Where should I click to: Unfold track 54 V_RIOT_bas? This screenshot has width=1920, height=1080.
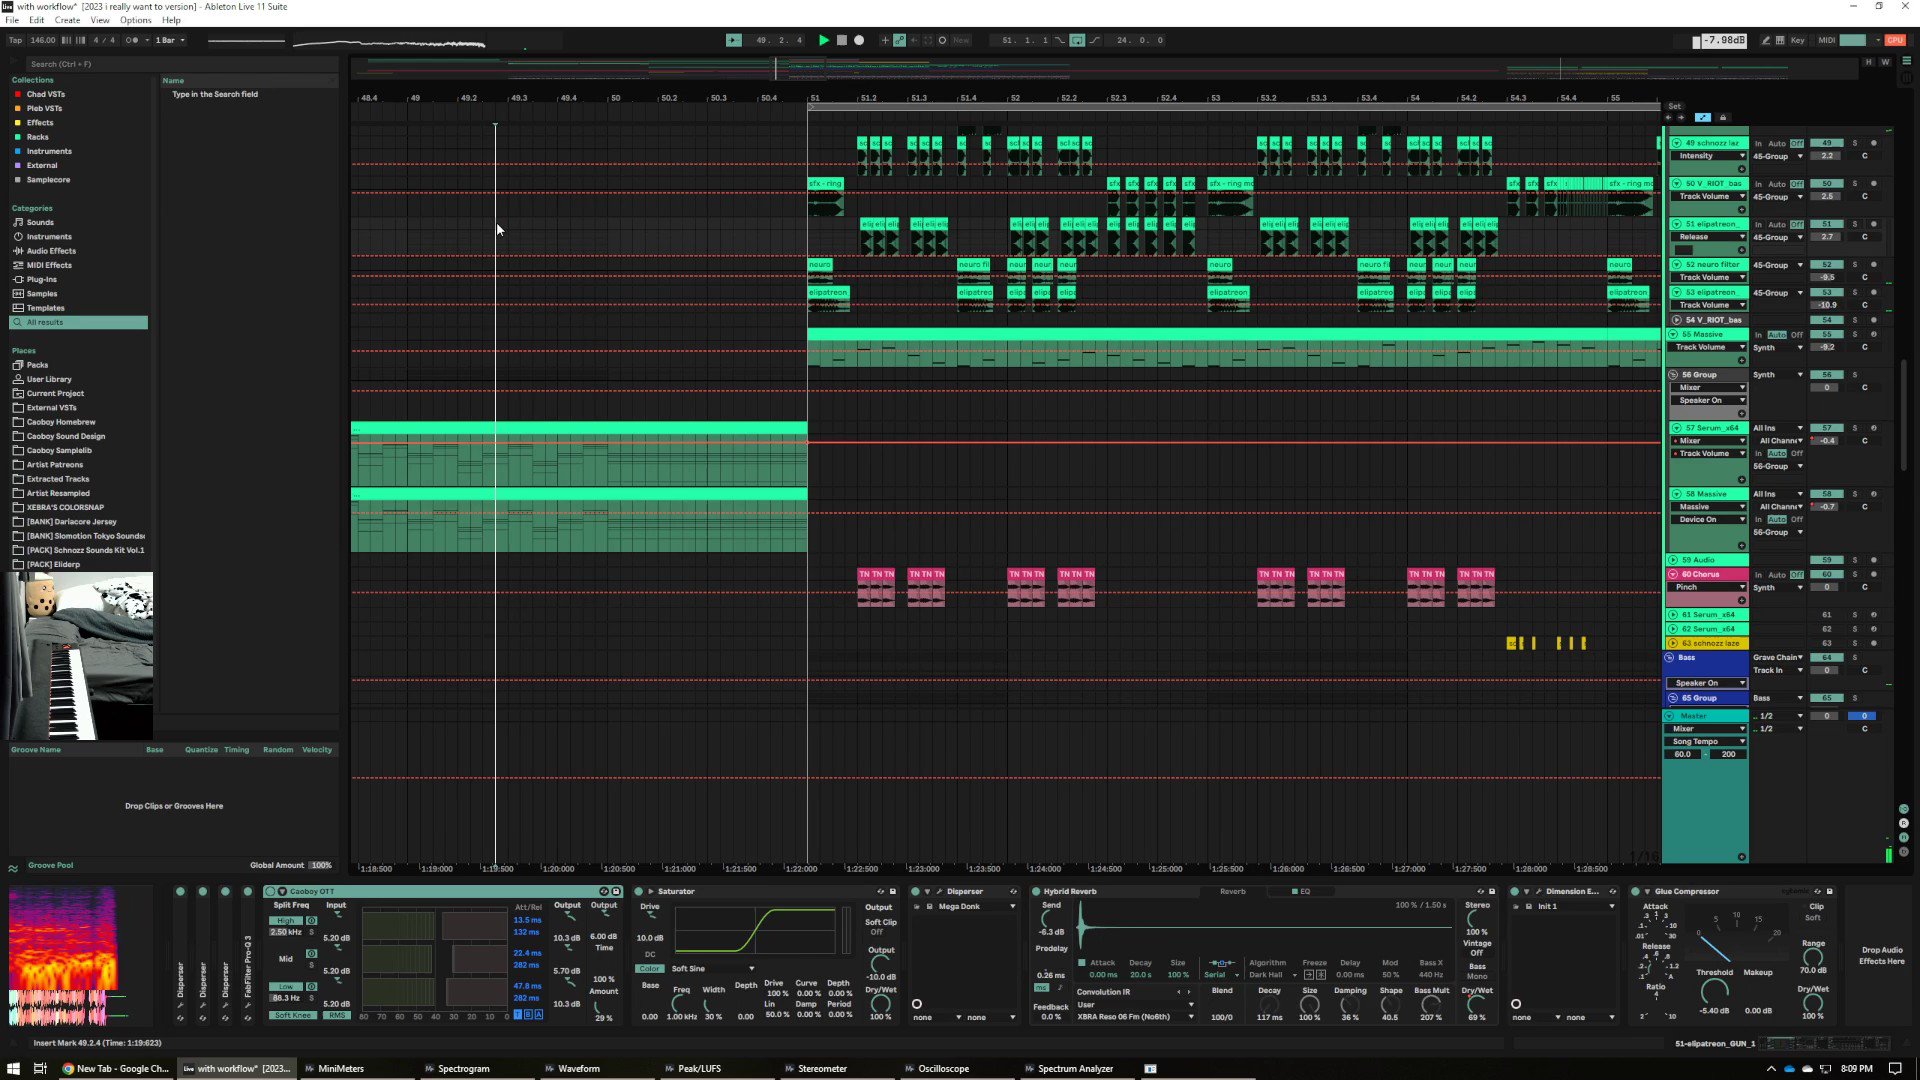pos(1675,320)
